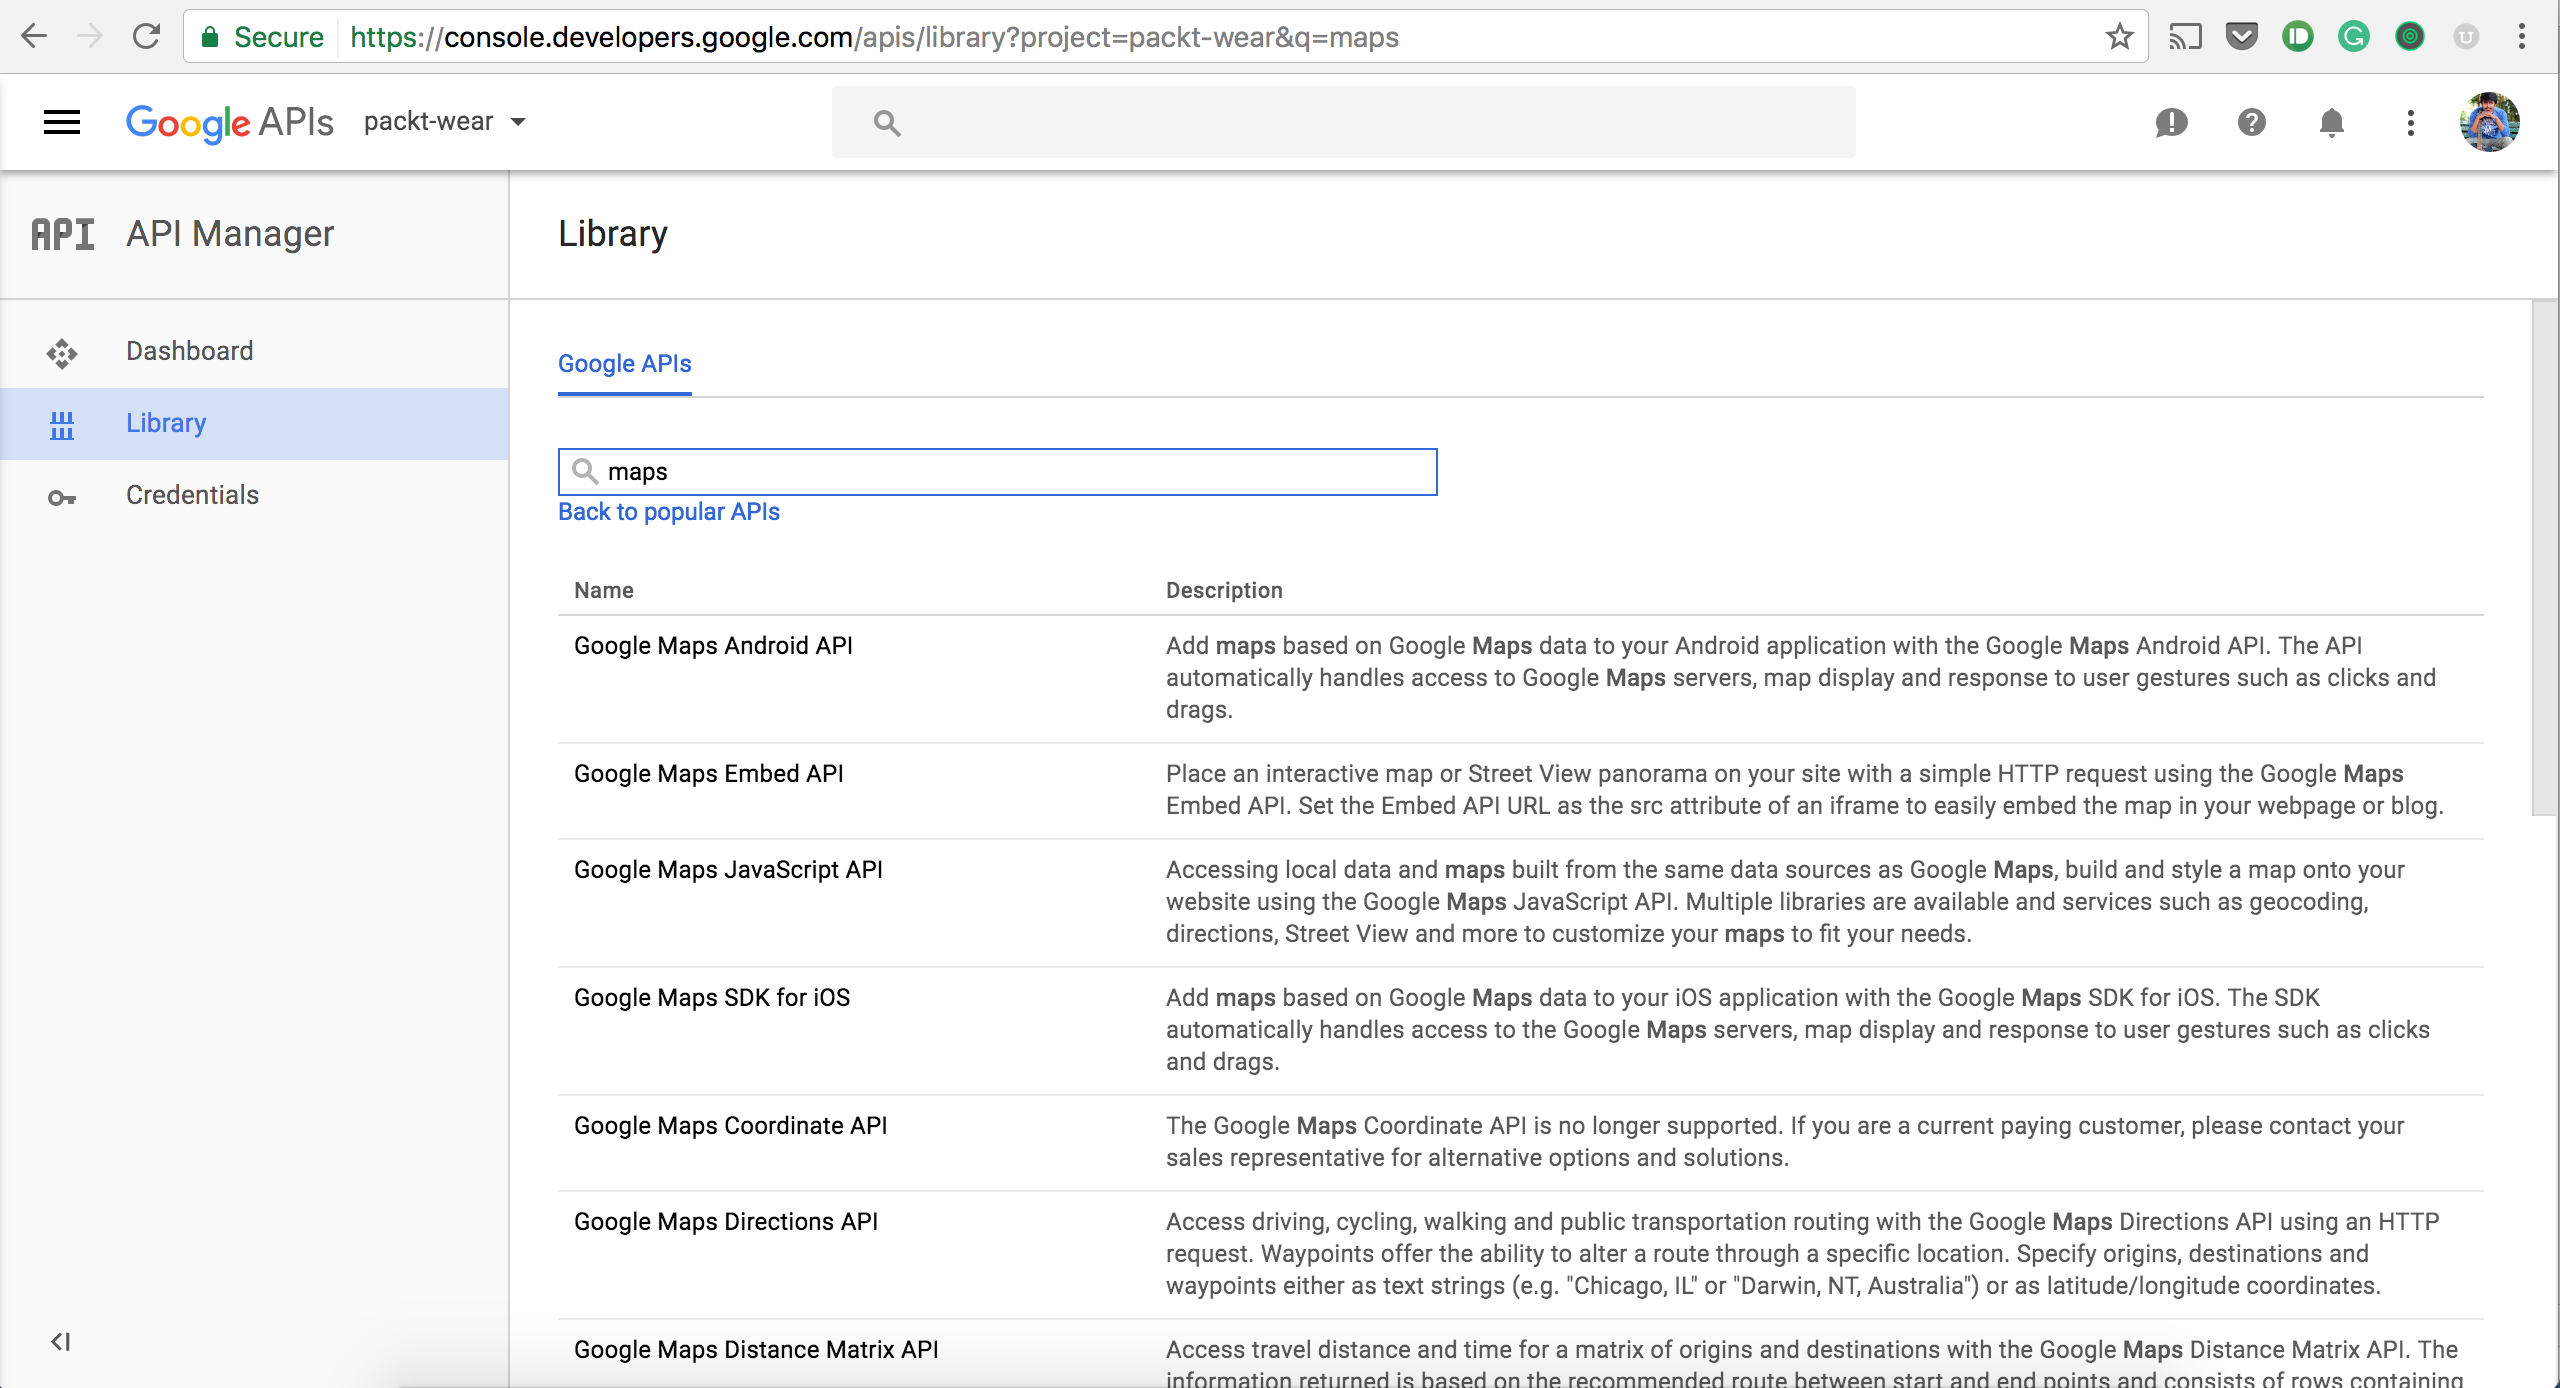The height and width of the screenshot is (1388, 2560).
Task: Click the Library page heading
Action: pos(612,234)
